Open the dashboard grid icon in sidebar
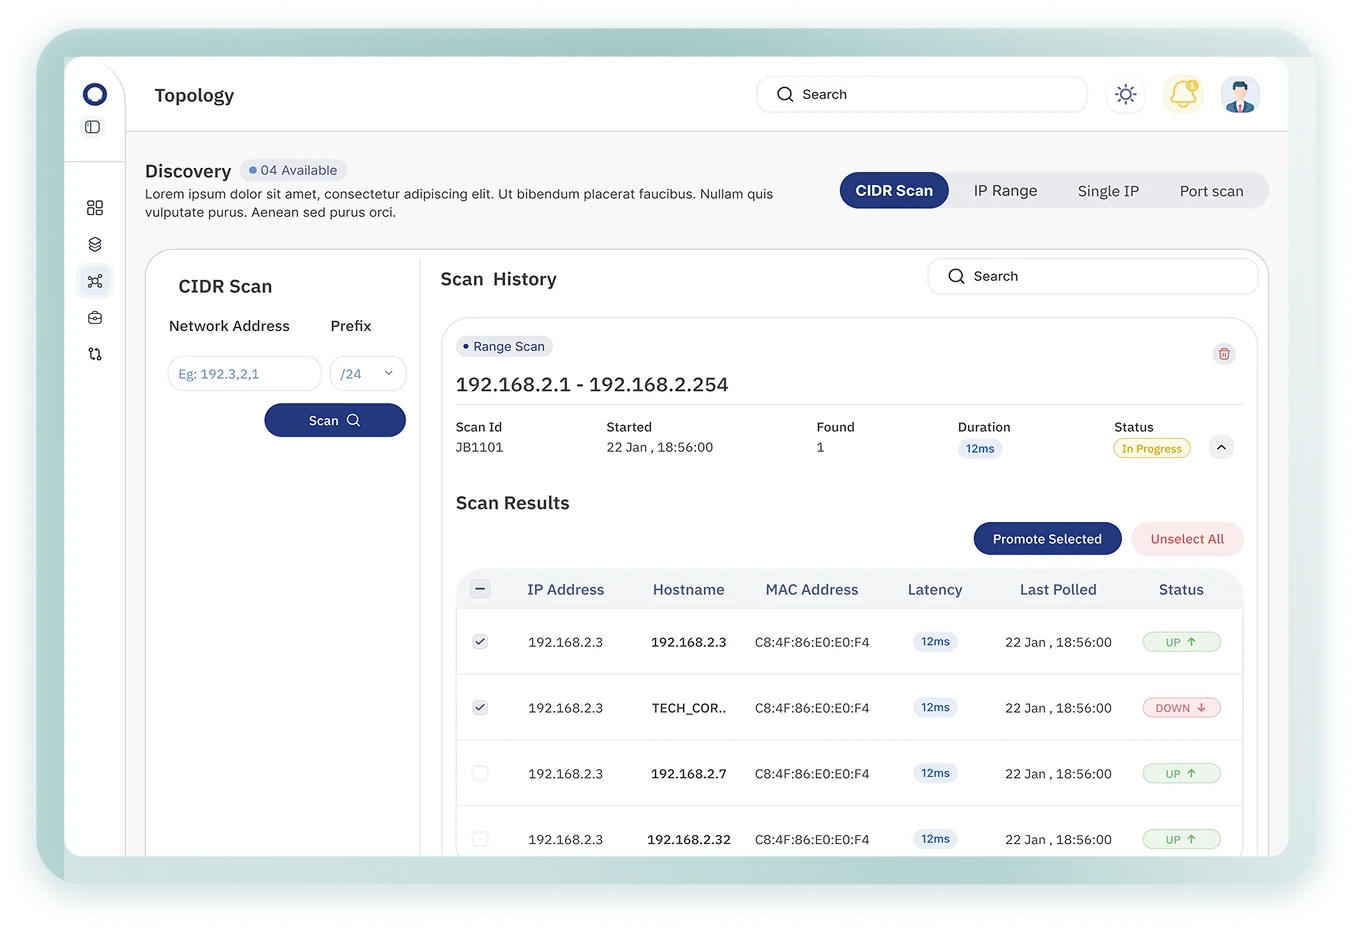This screenshot has height=929, width=1353. [95, 208]
